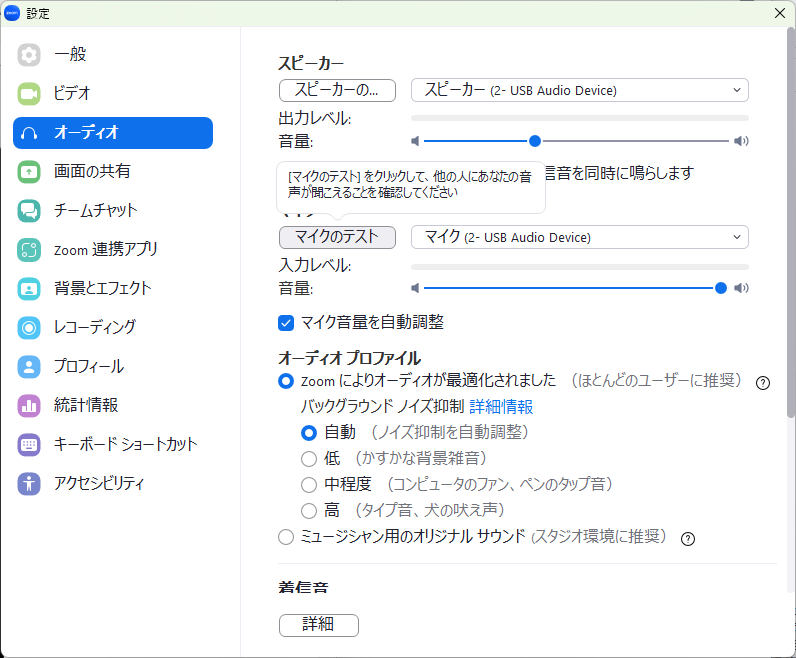796x658 pixels.
Task: Select レコーディング in the sidebar
Action: point(113,327)
